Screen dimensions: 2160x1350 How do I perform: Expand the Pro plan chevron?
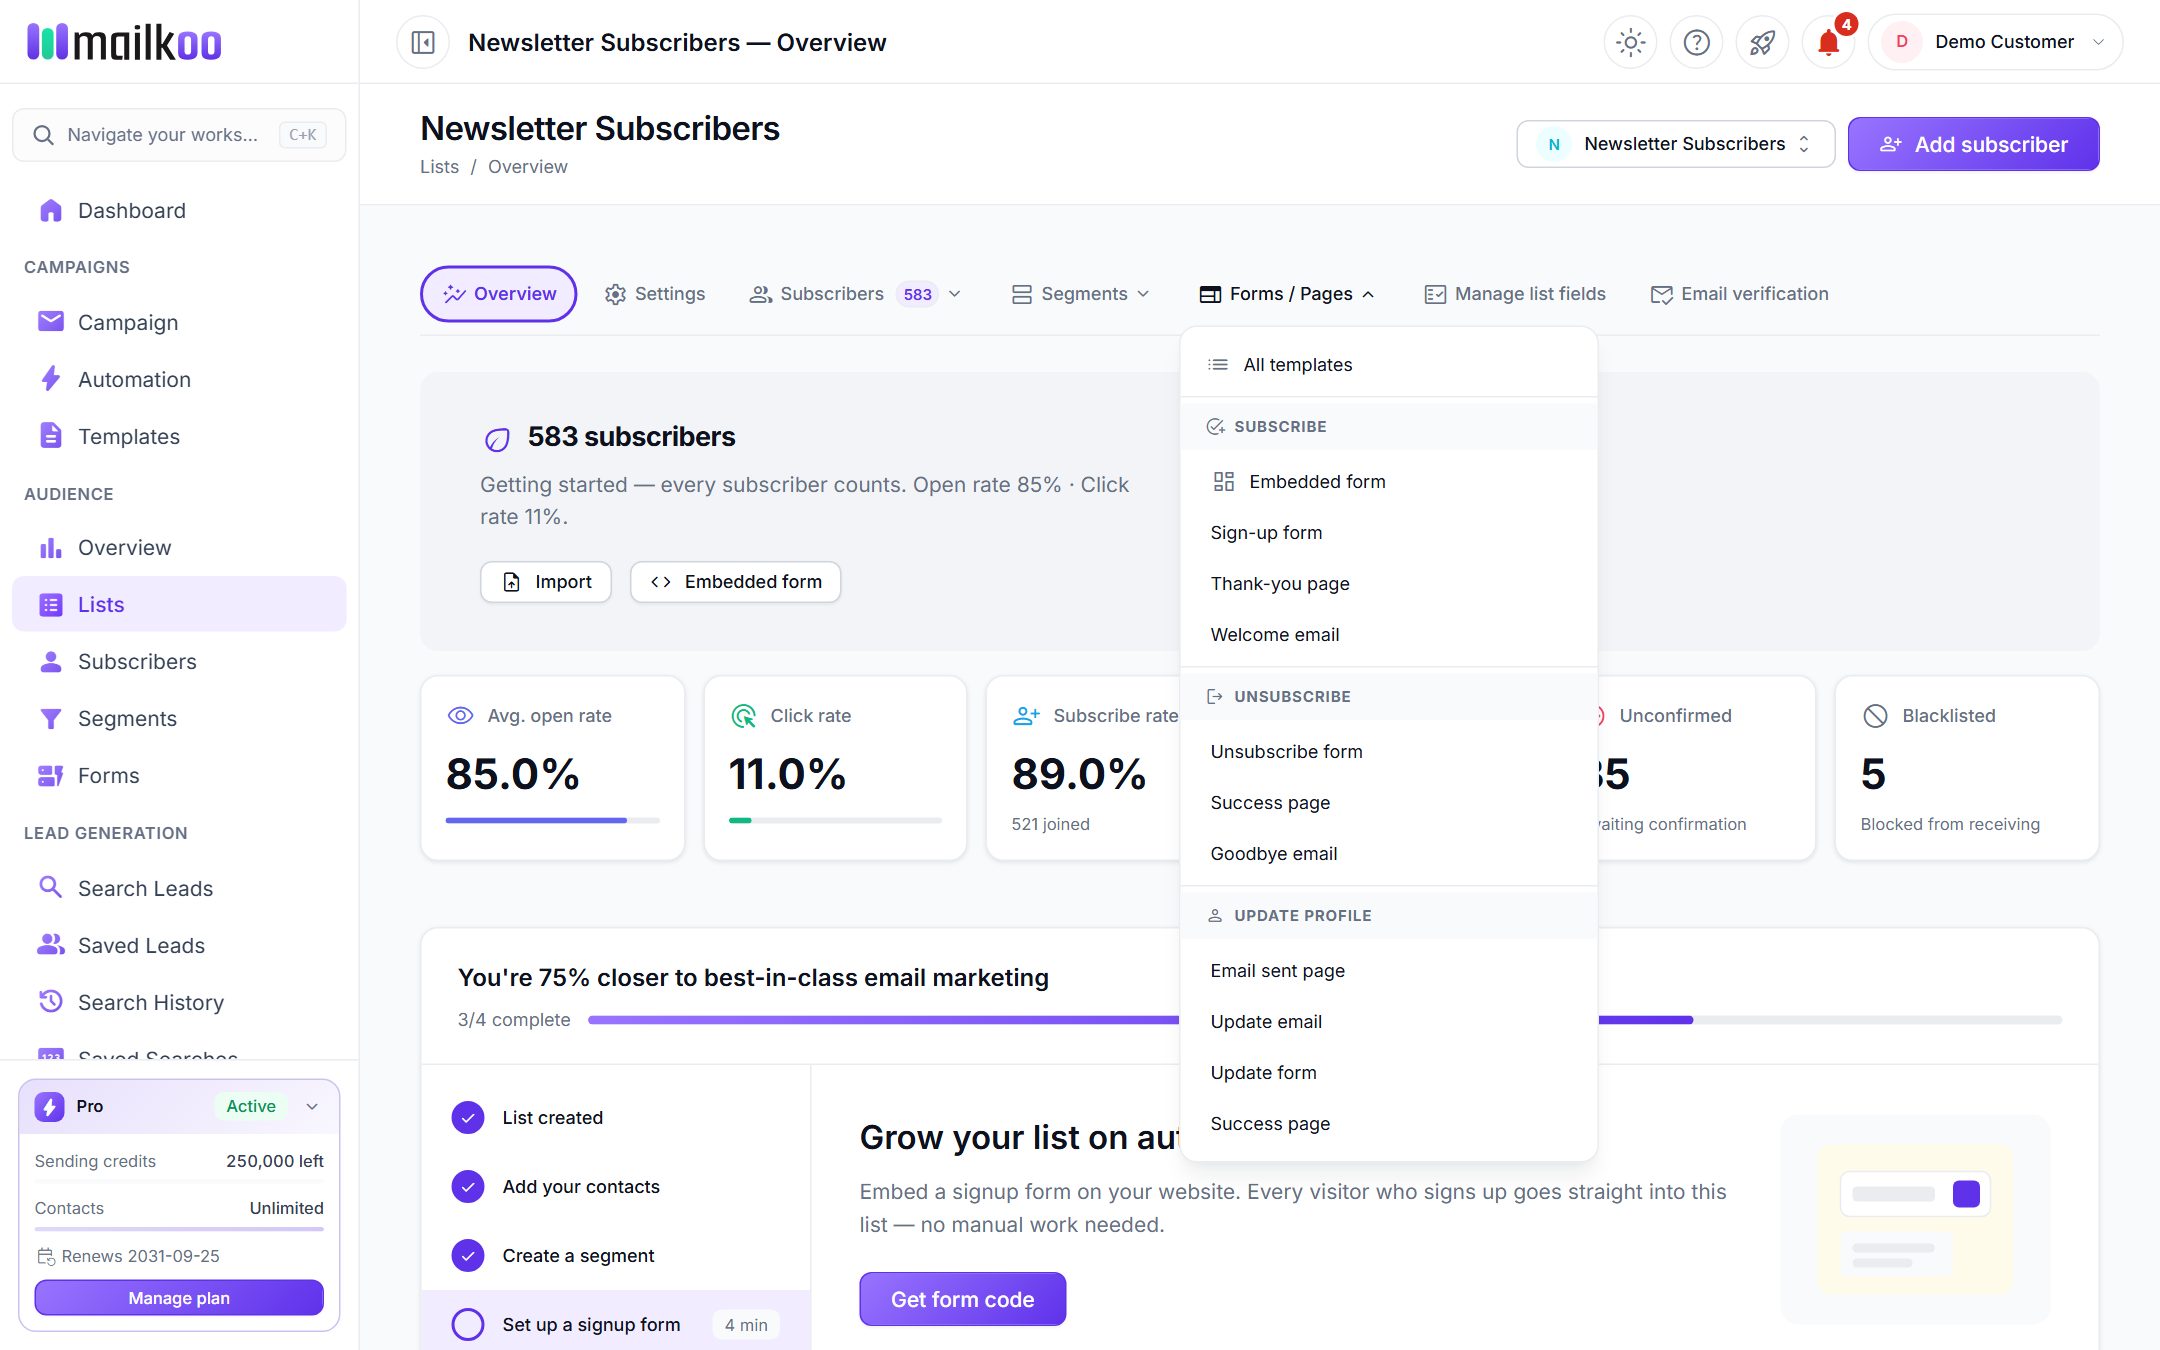[x=312, y=1106]
